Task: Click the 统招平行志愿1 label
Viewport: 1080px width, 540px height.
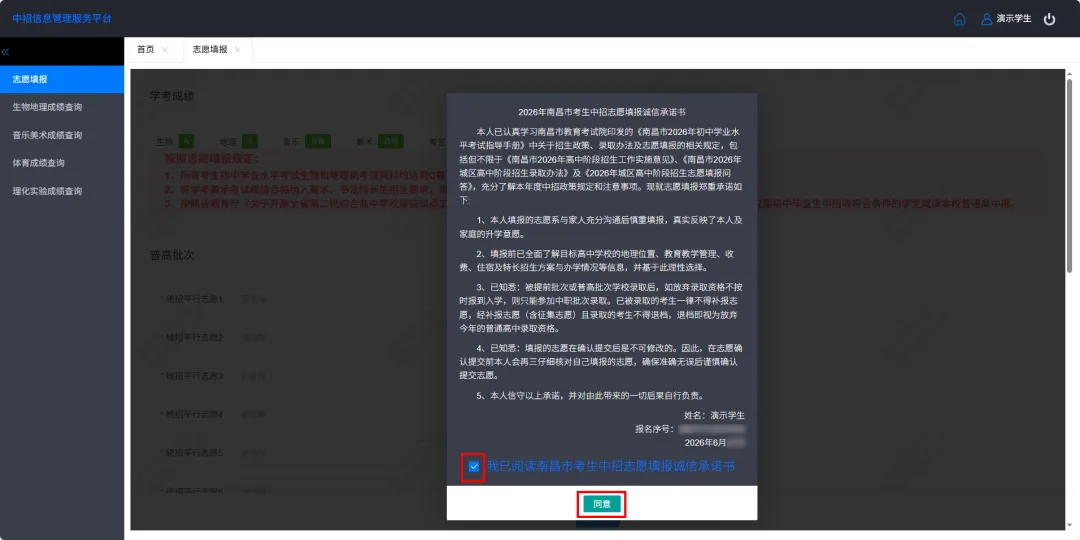Action: pos(192,300)
